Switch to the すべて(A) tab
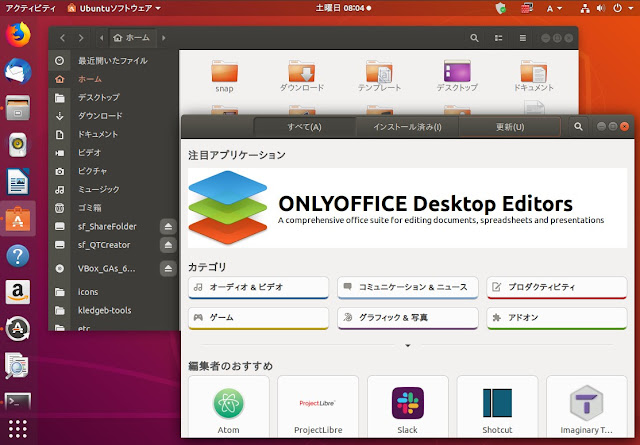This screenshot has height=445, width=640. tap(304, 127)
